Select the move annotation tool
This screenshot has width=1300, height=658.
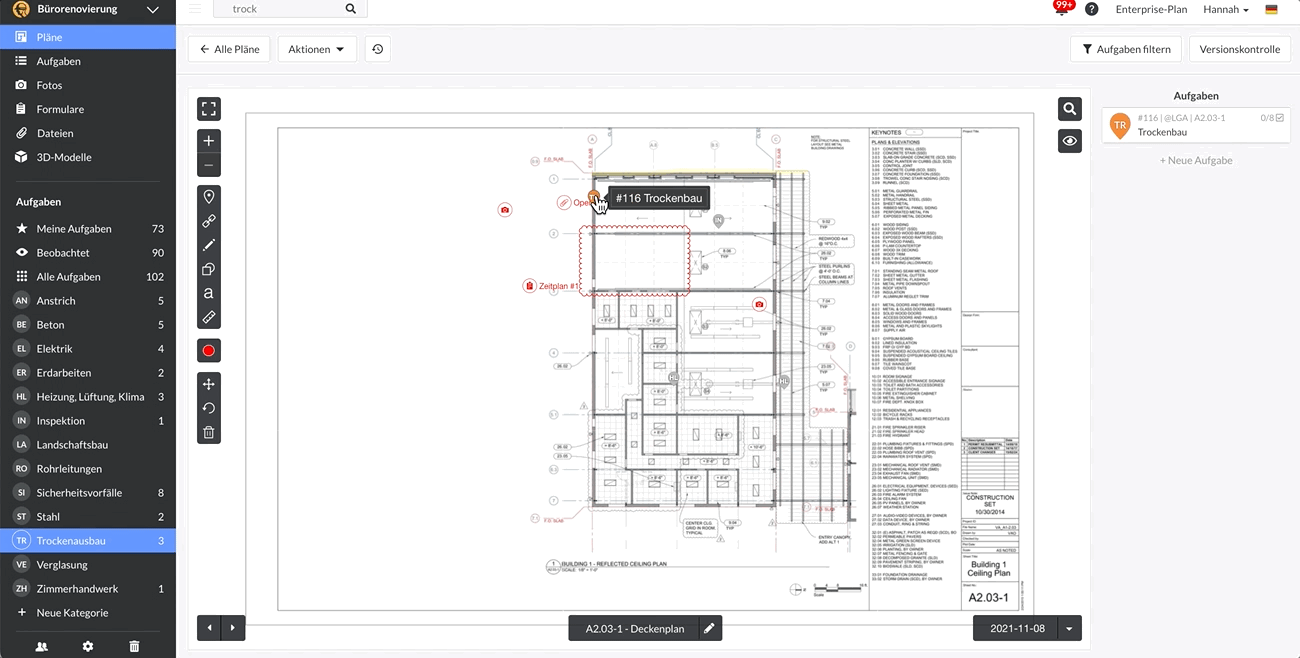coord(208,384)
